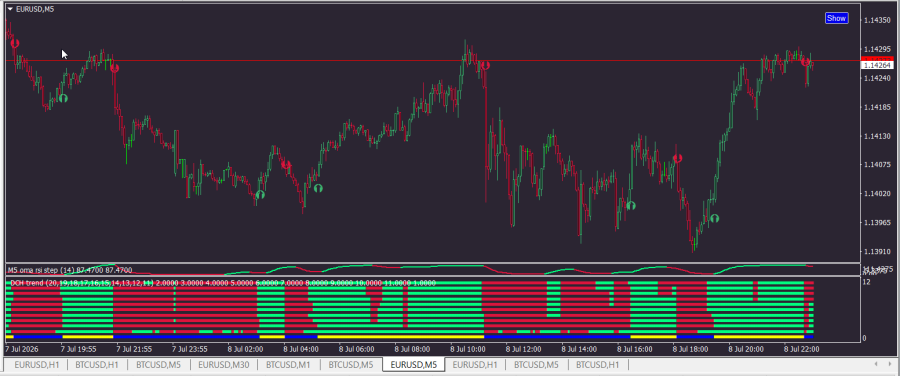This screenshot has height=376, width=900.
Task: Open the last BTCUSD,H1 tab on the right
Action: (x=598, y=365)
